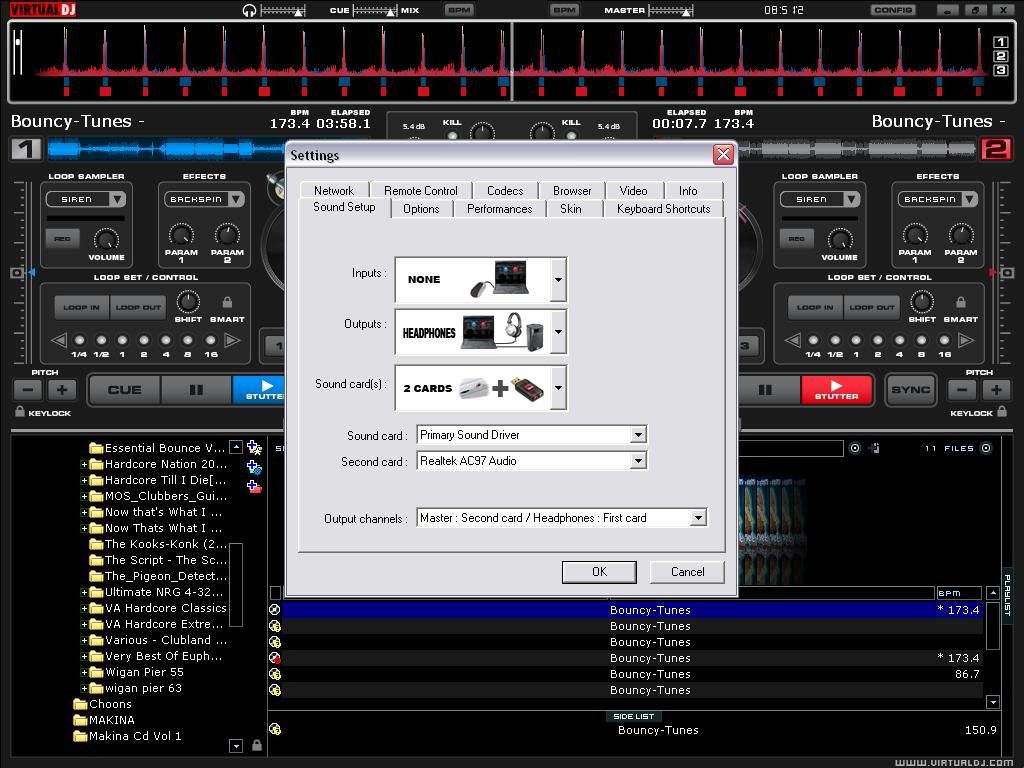Click the CUE button on deck 1

(124, 390)
